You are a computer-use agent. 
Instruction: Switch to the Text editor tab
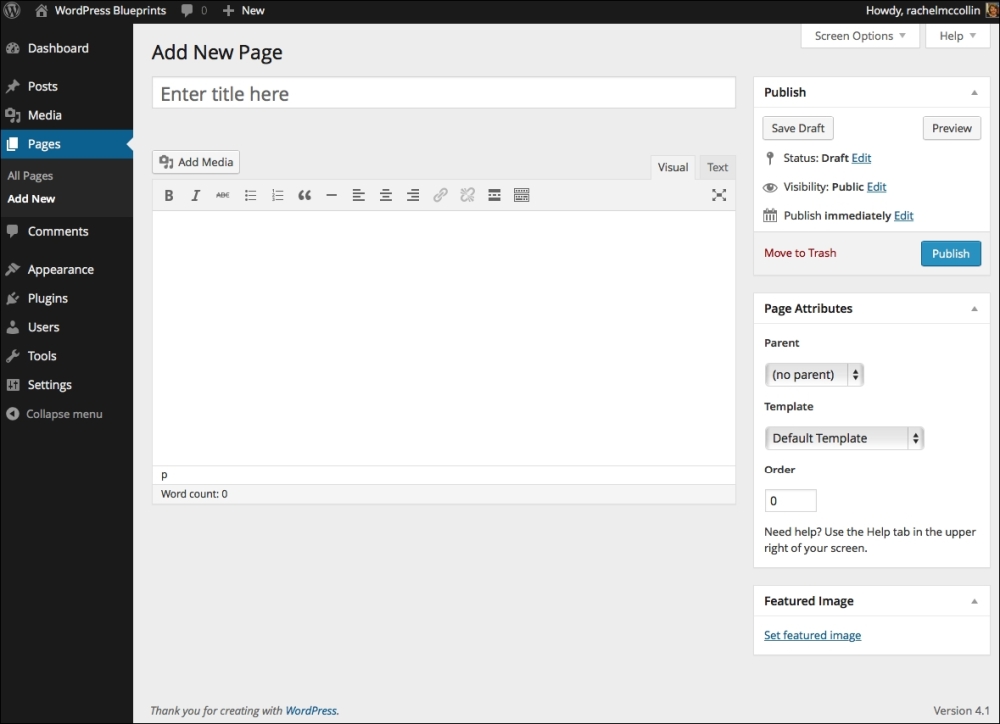coord(717,167)
